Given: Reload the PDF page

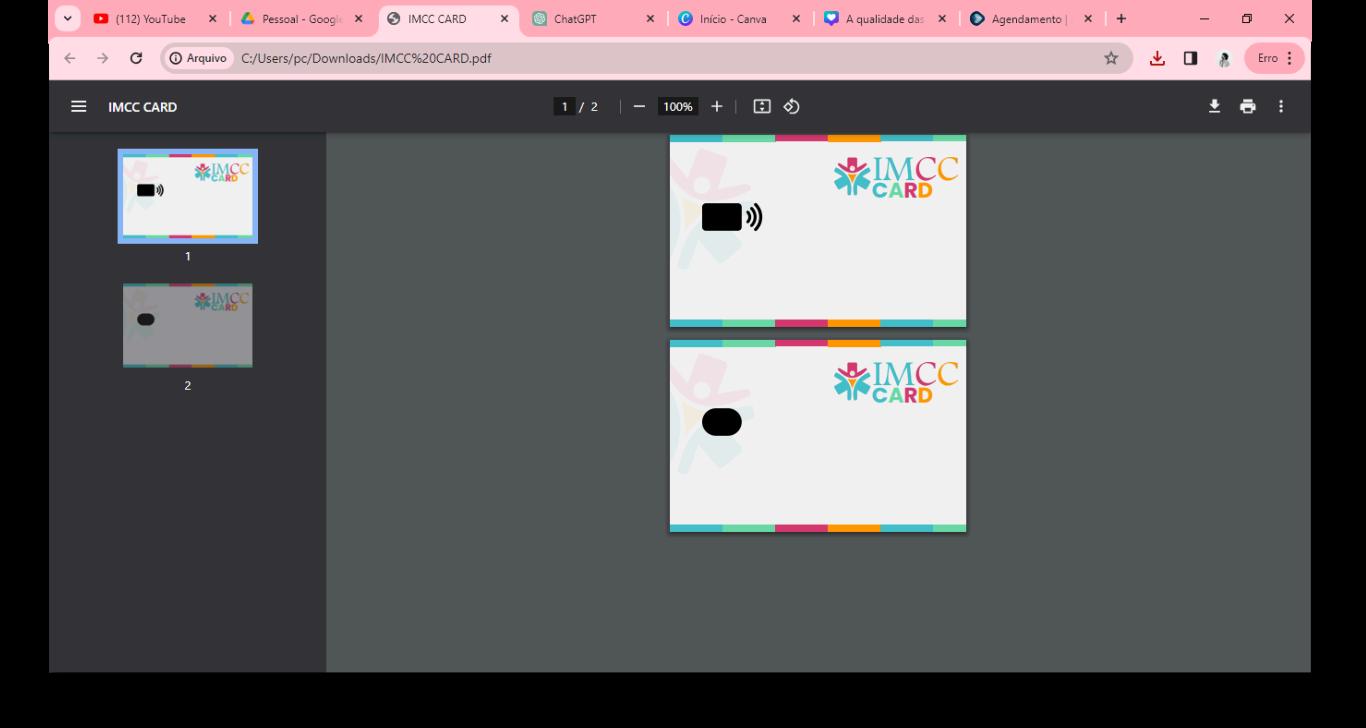Looking at the screenshot, I should (136, 58).
